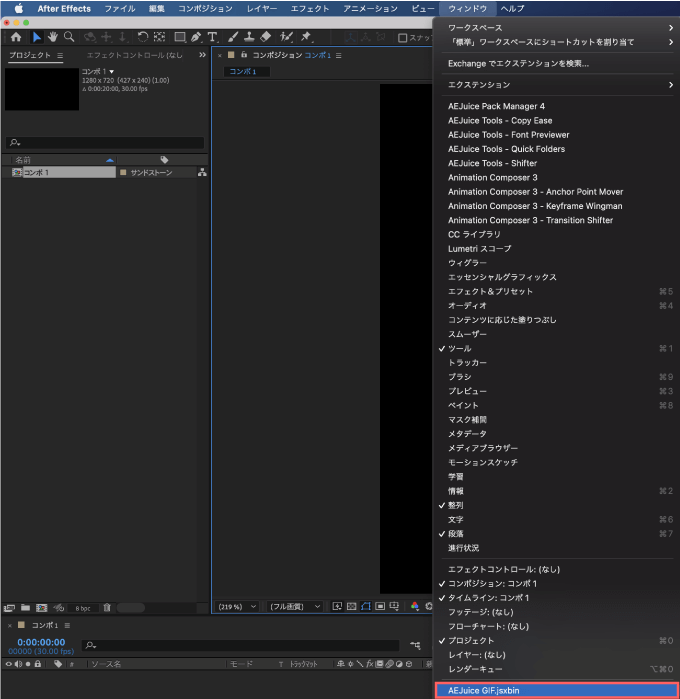This screenshot has width=680, height=699.
Task: Click the composition tab color swatch
Action: (x=231, y=55)
